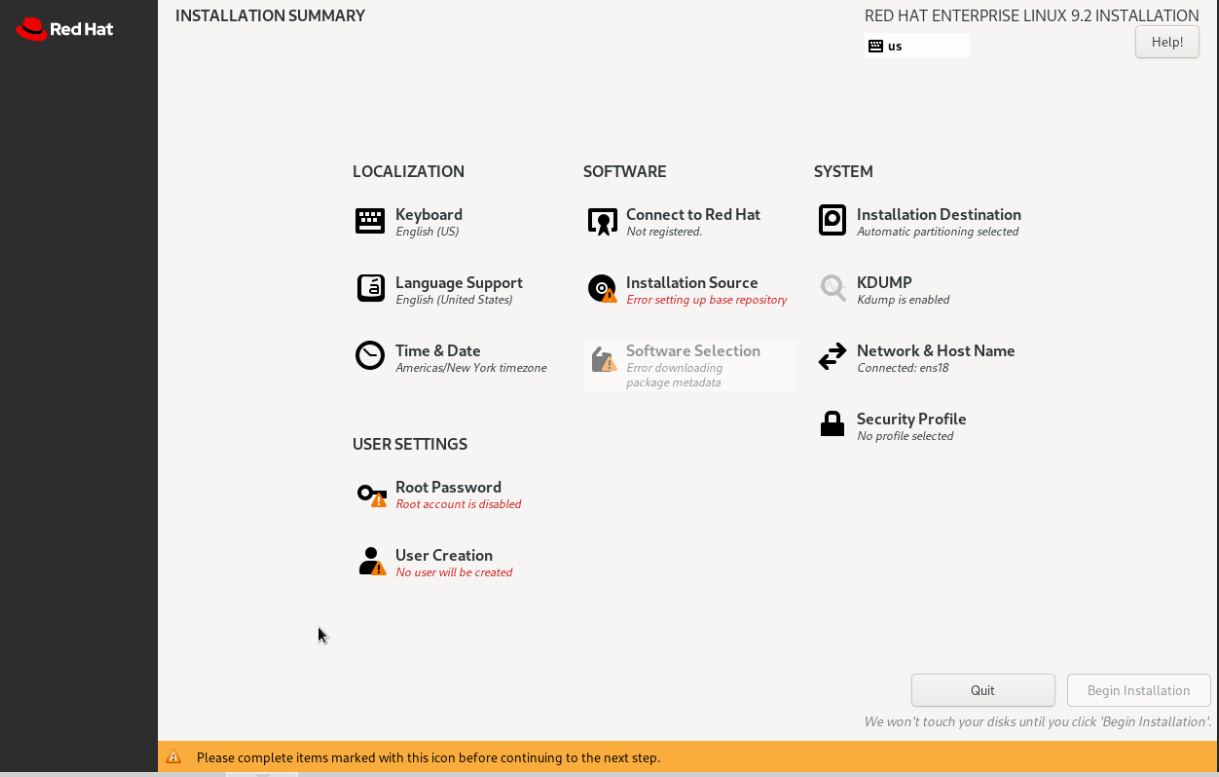
Task: Click 'Not registered.' status text
Action: pyautogui.click(x=664, y=232)
